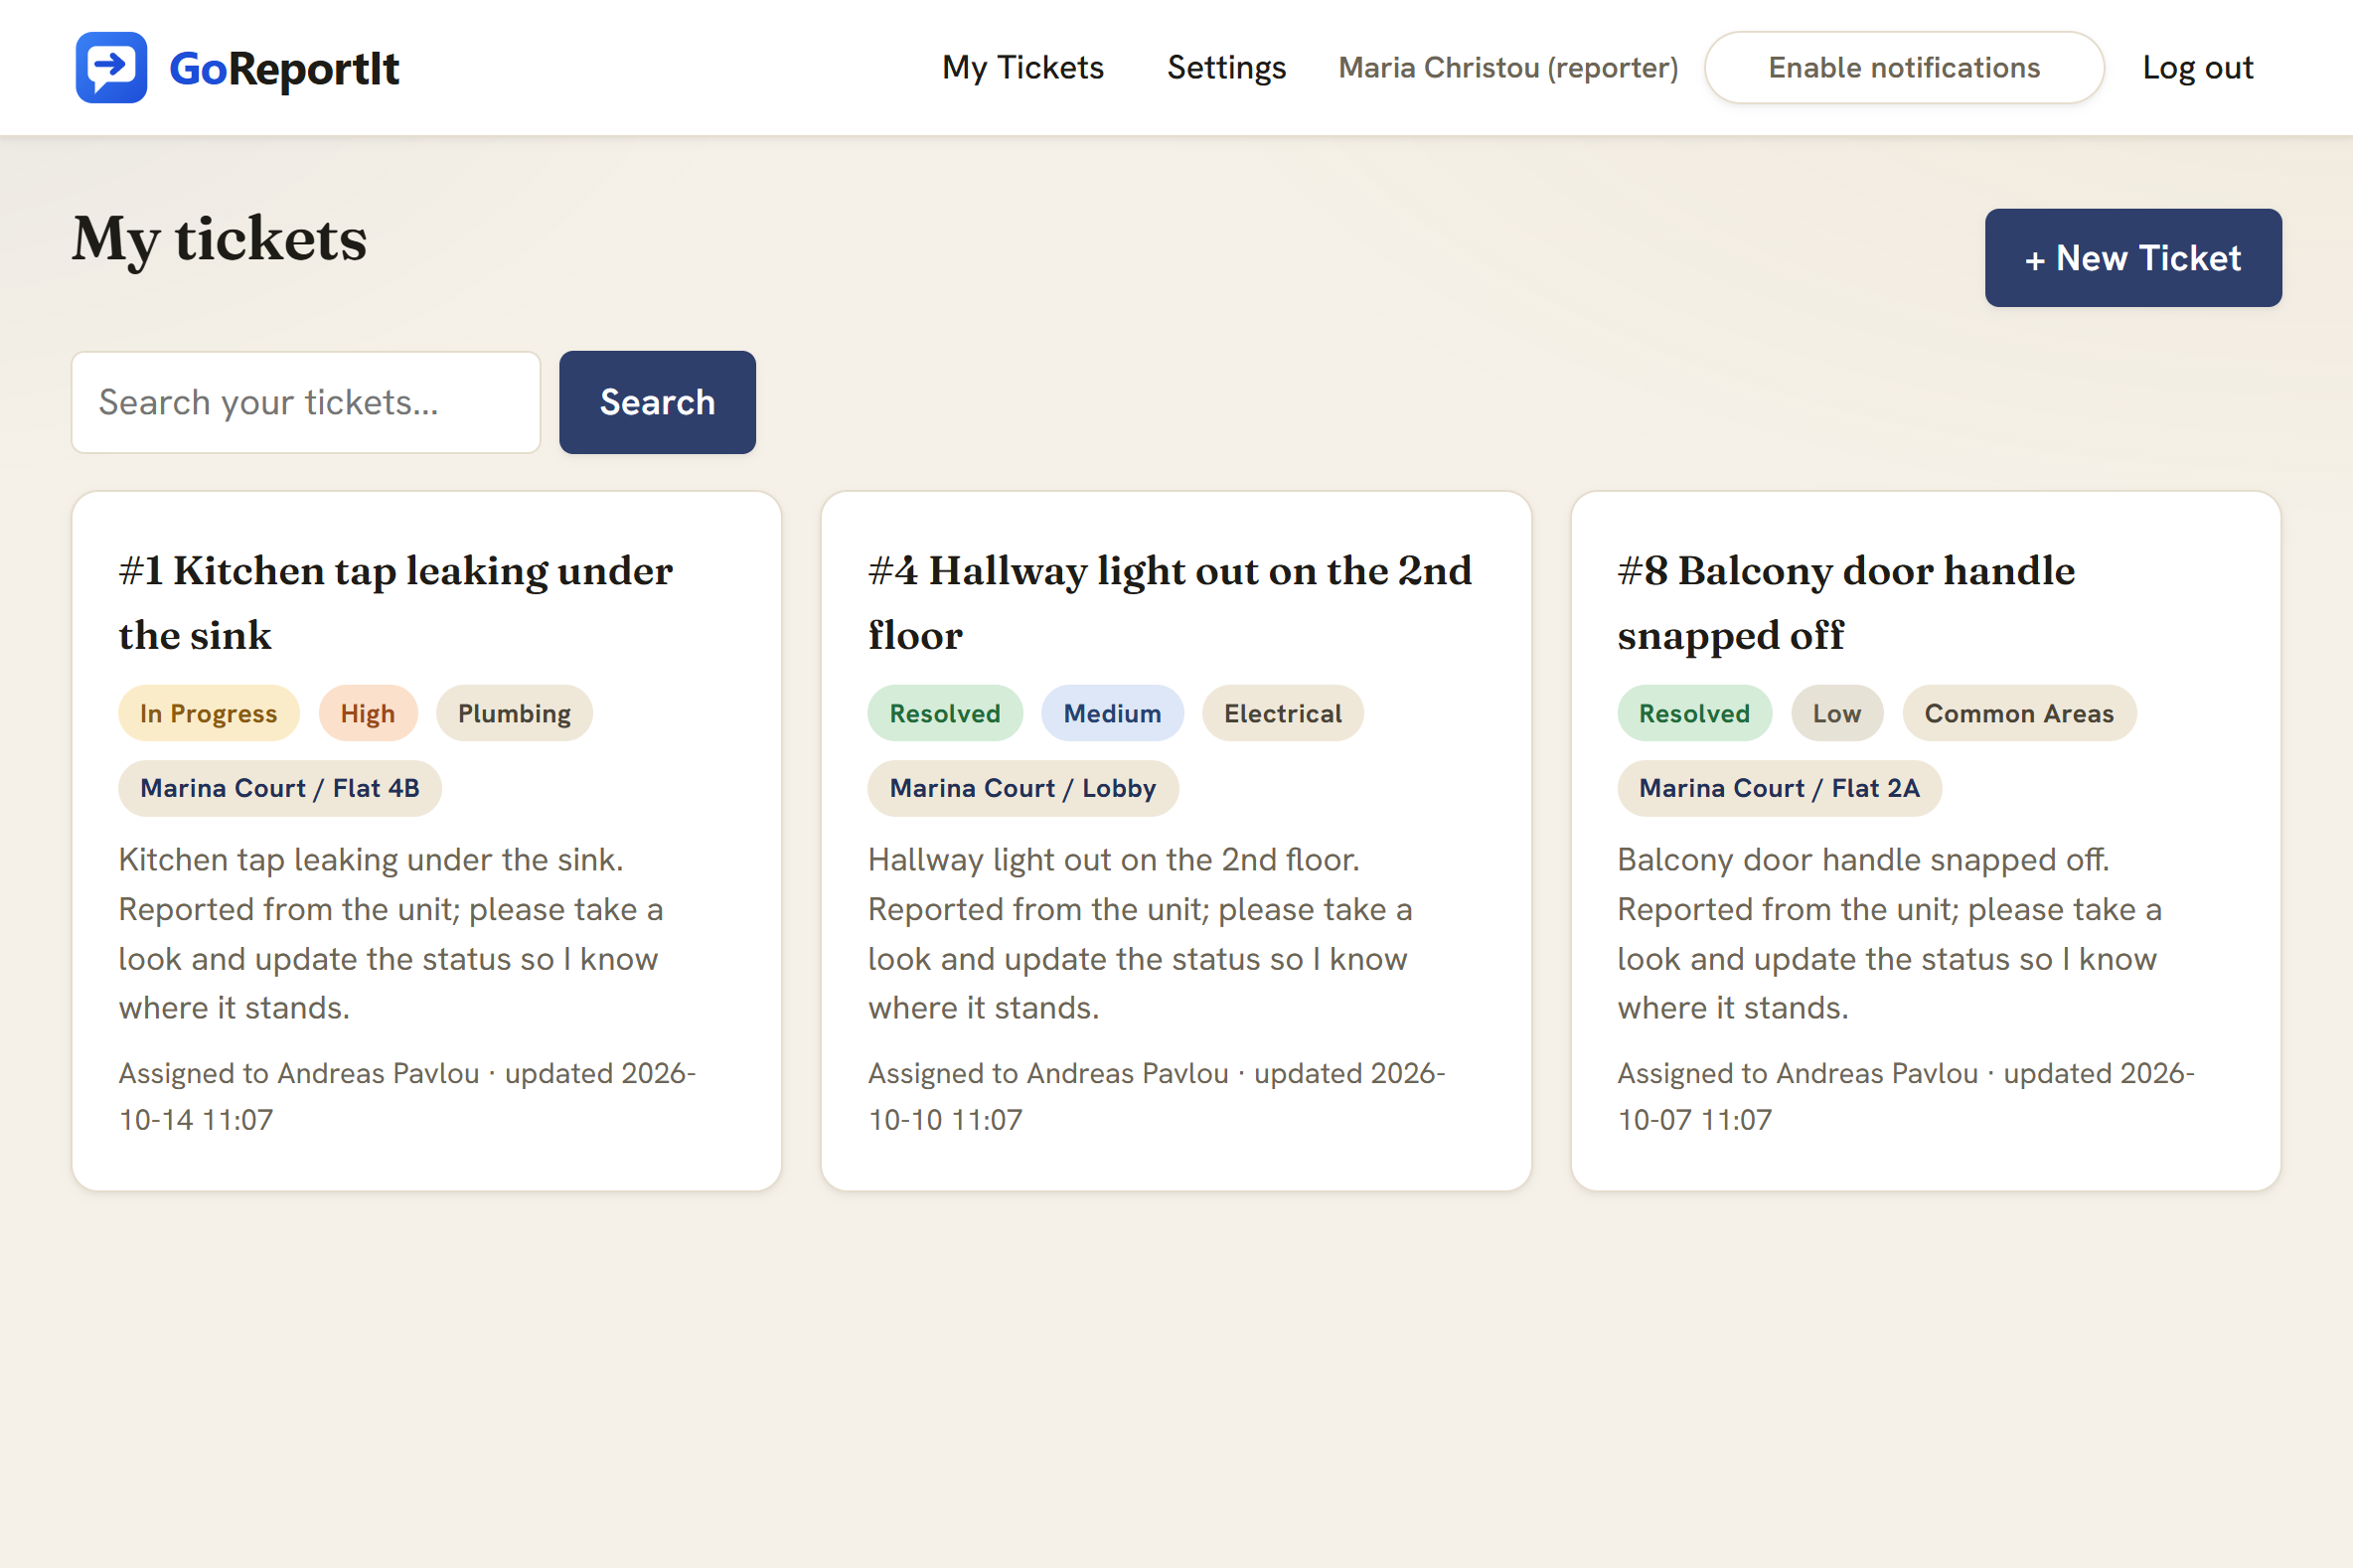Click ticket #1 description text
The image size is (2353, 1568).
[390, 933]
